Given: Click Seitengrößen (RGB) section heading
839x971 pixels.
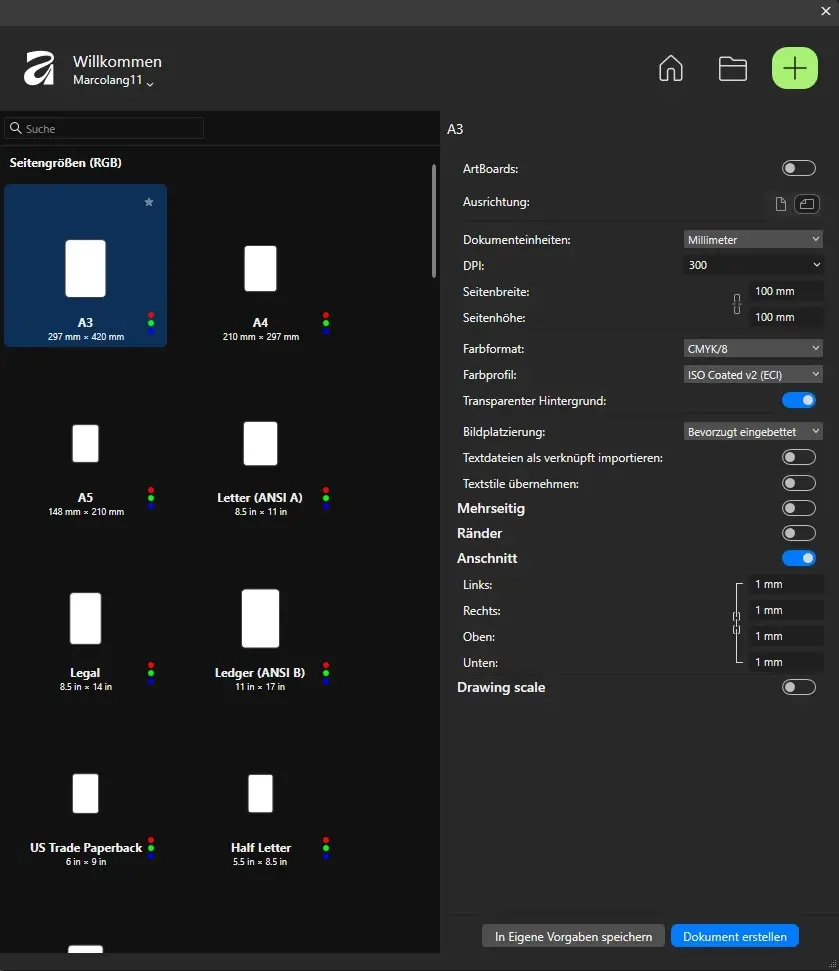Looking at the screenshot, I should (66, 162).
